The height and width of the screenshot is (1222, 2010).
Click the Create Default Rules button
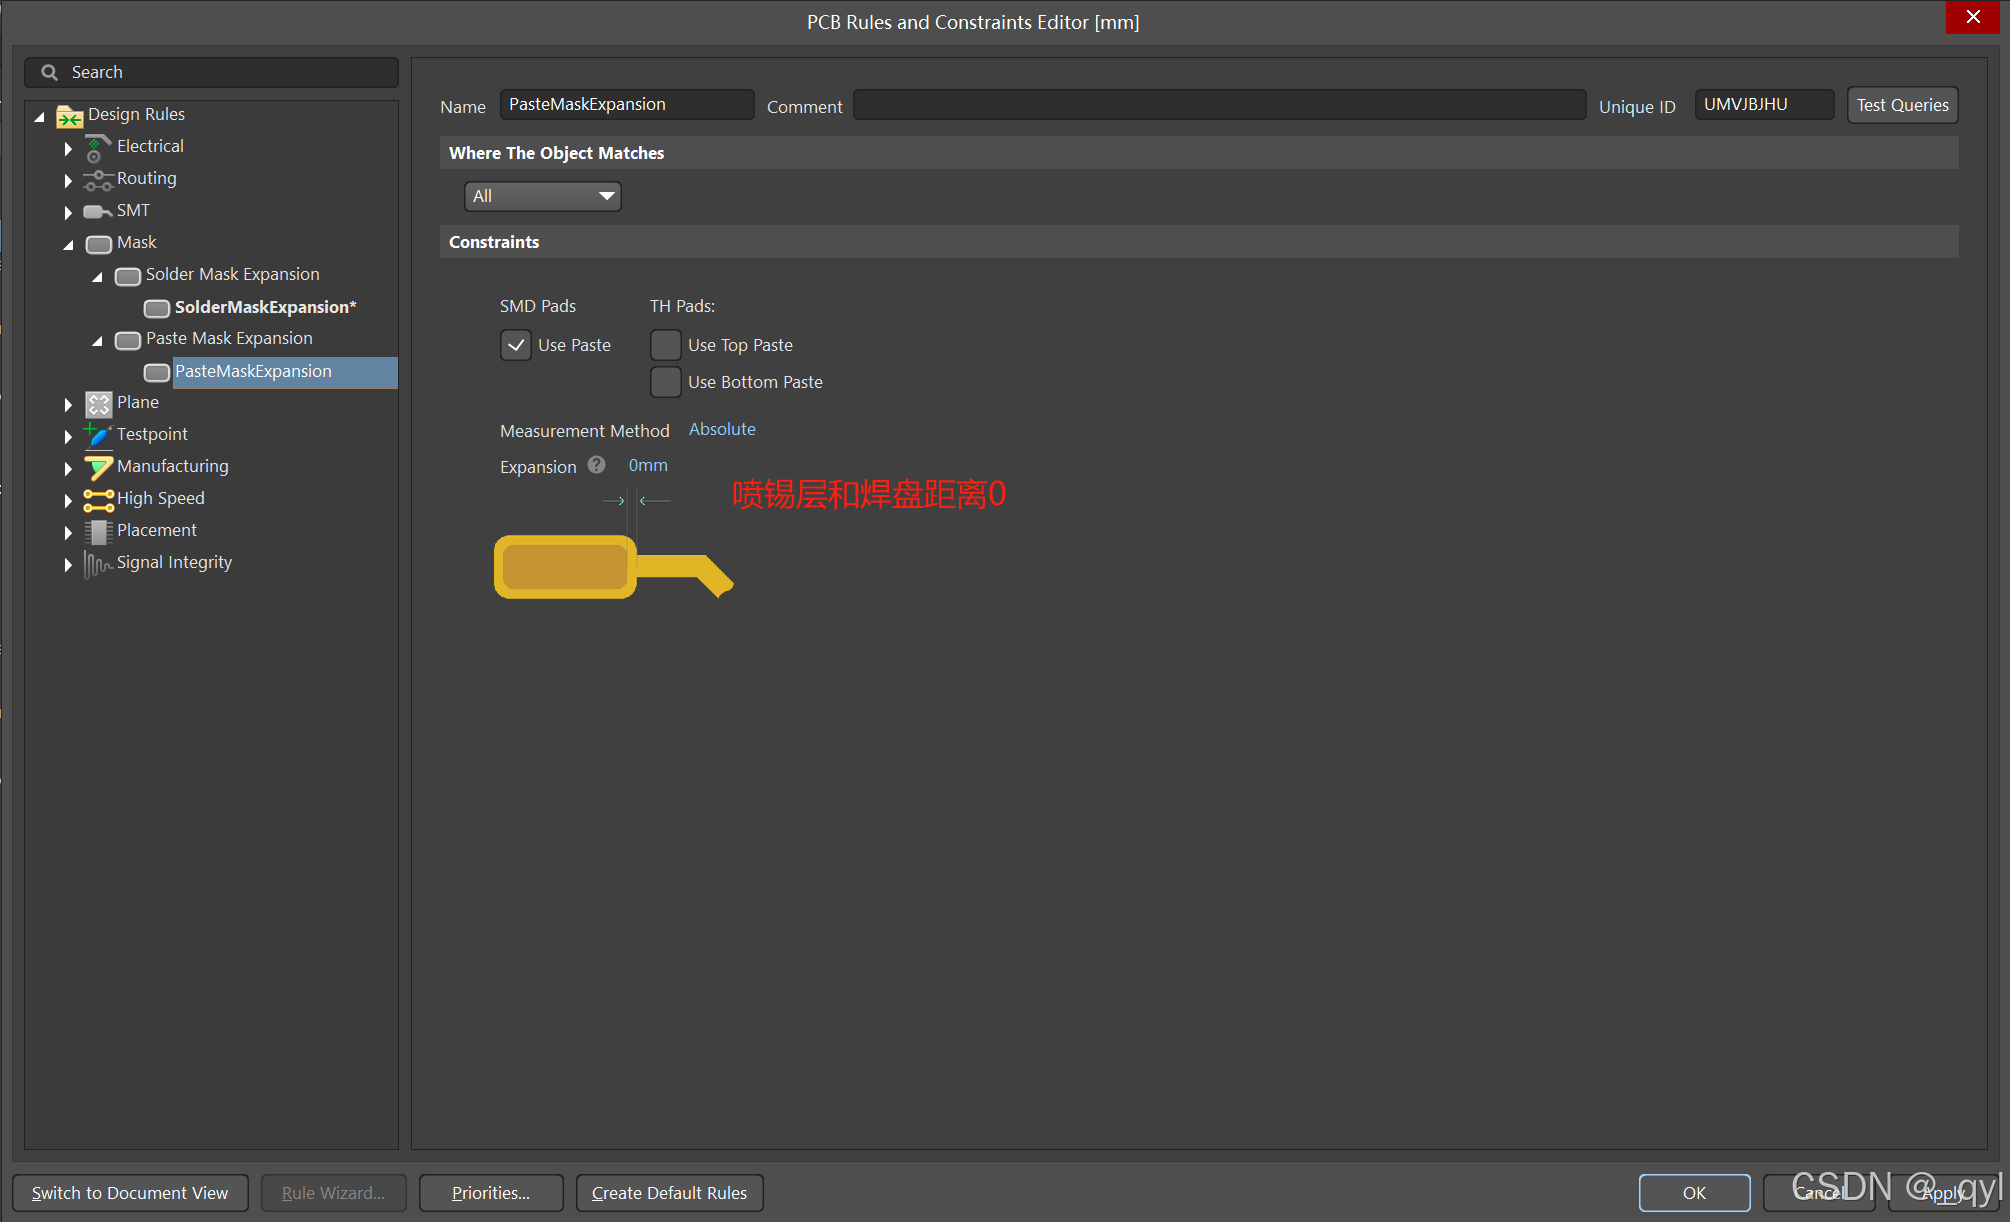669,1193
